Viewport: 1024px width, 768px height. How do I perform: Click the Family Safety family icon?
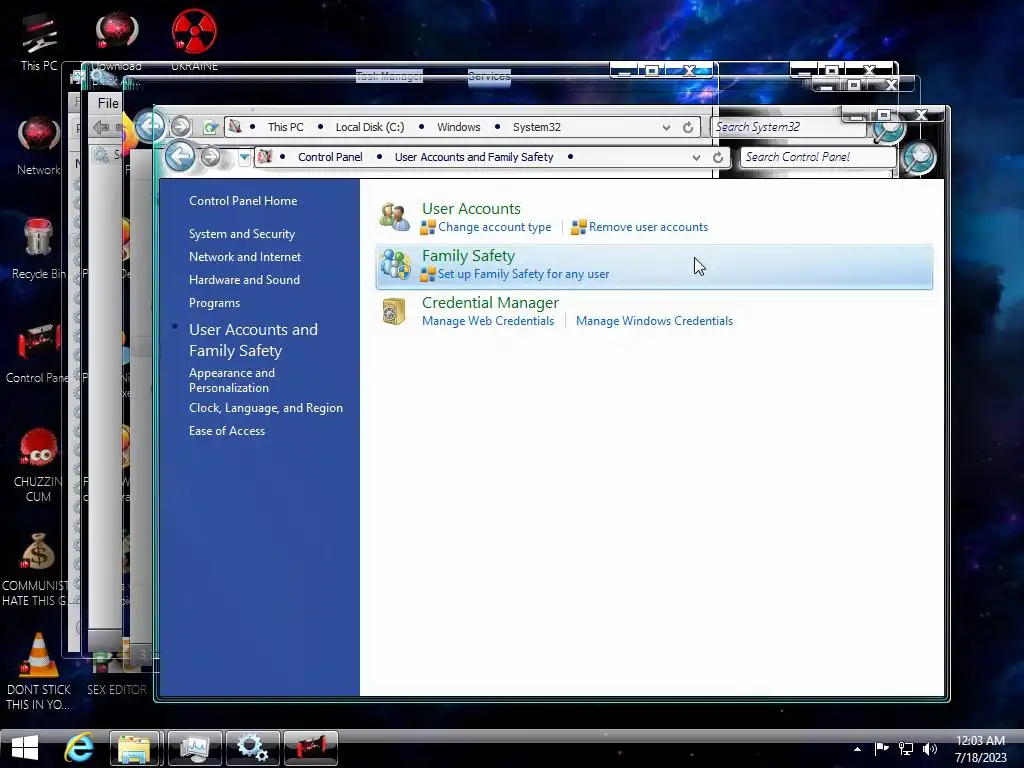395,264
